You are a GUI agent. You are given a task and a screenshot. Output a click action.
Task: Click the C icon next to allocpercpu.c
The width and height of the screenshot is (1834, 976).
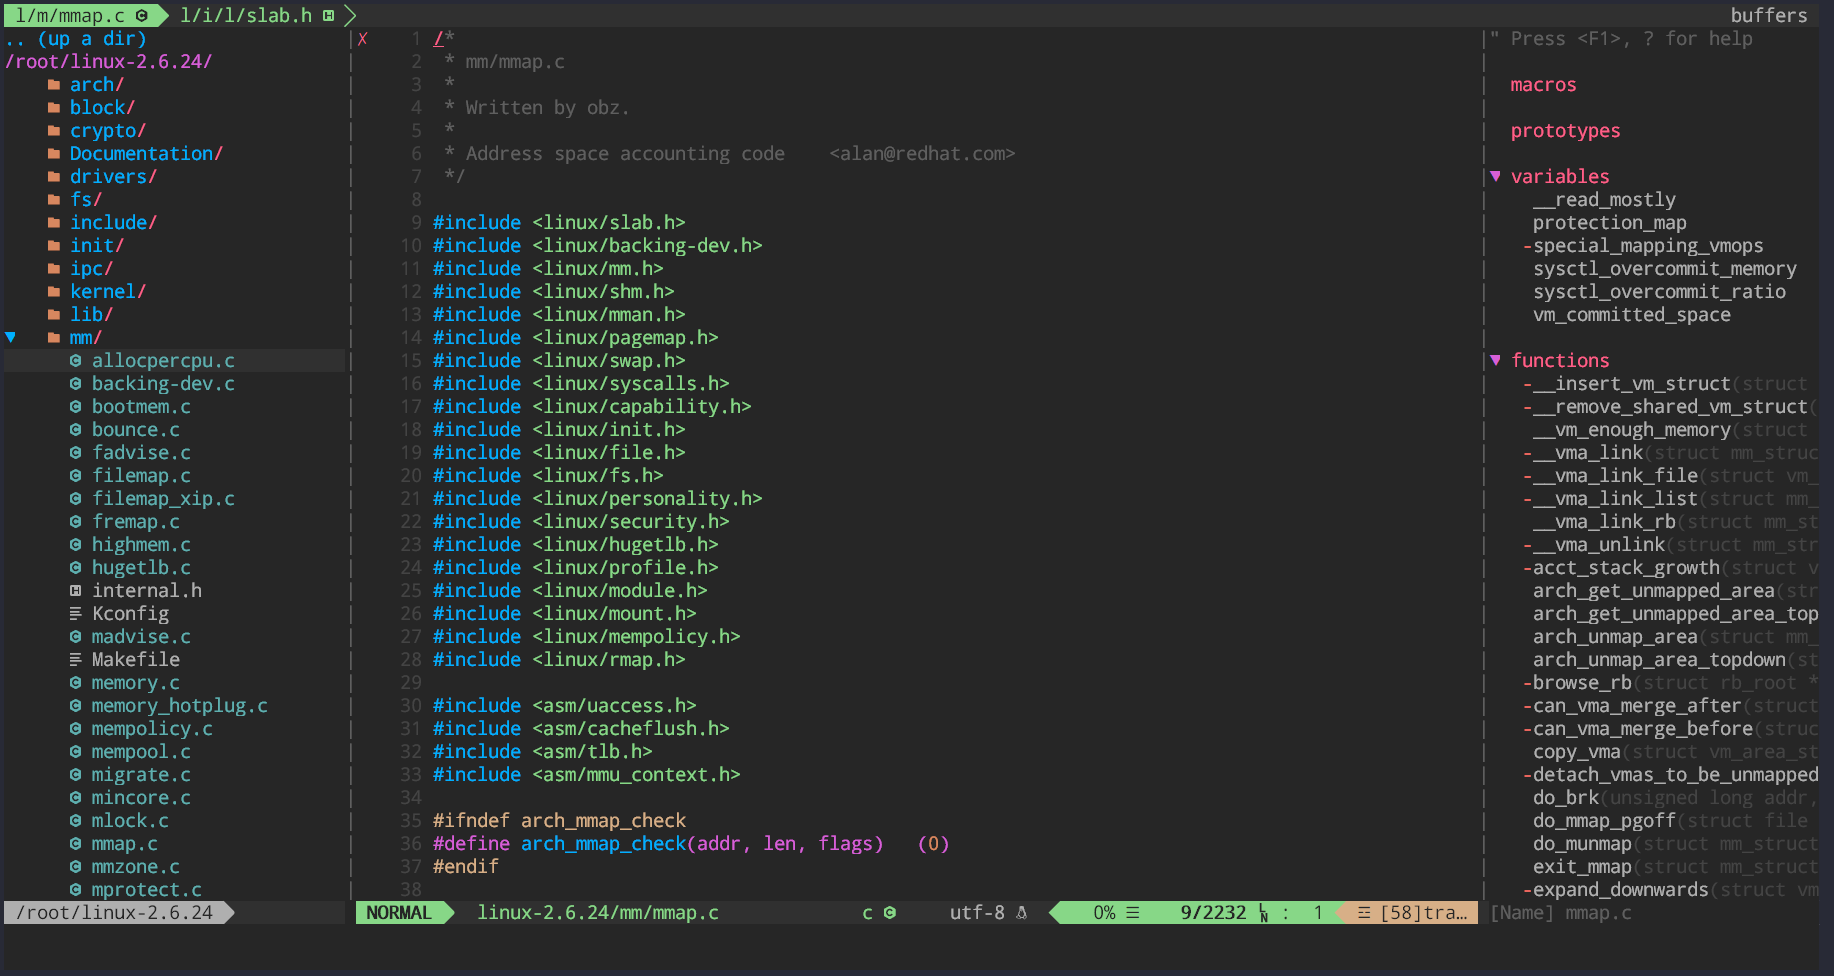(x=76, y=361)
